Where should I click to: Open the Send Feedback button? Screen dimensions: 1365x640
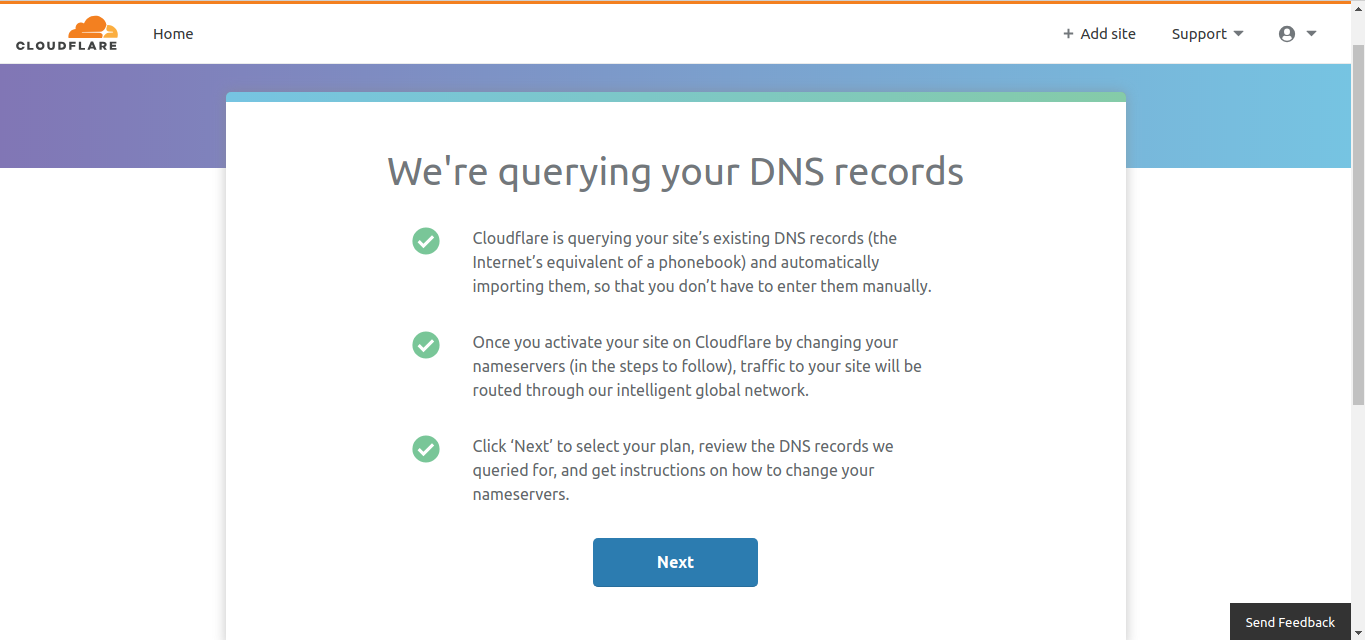point(1290,622)
